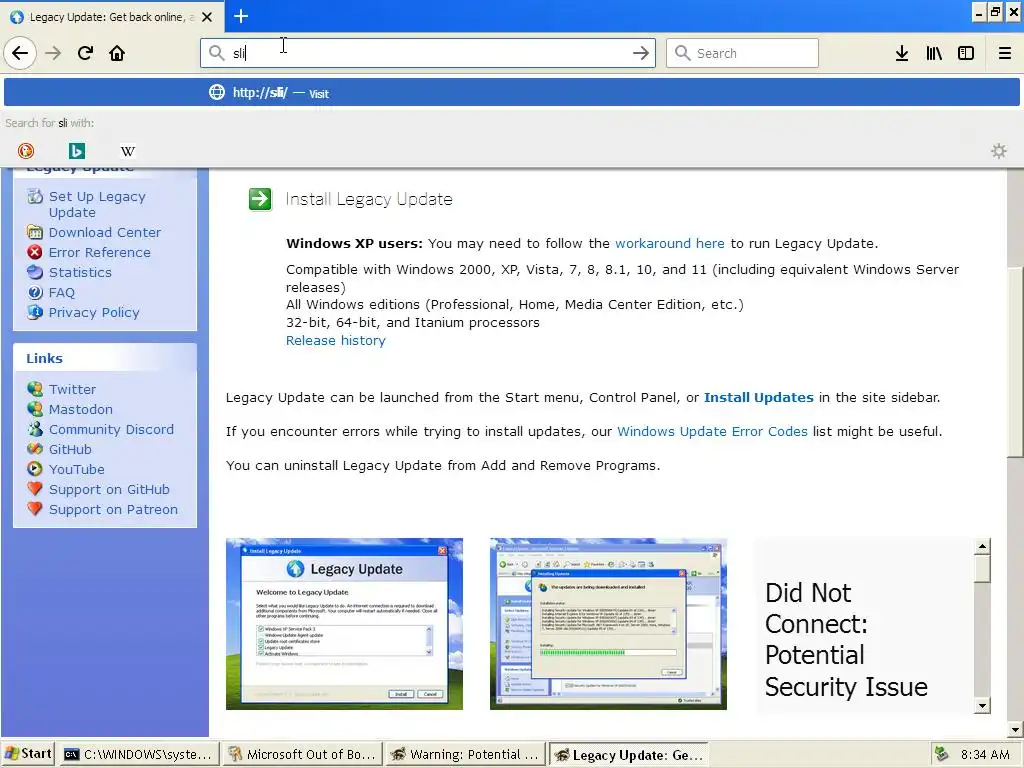The image size is (1024, 768).
Task: Click the embedded frame's scroll down arrow
Action: pos(982,705)
